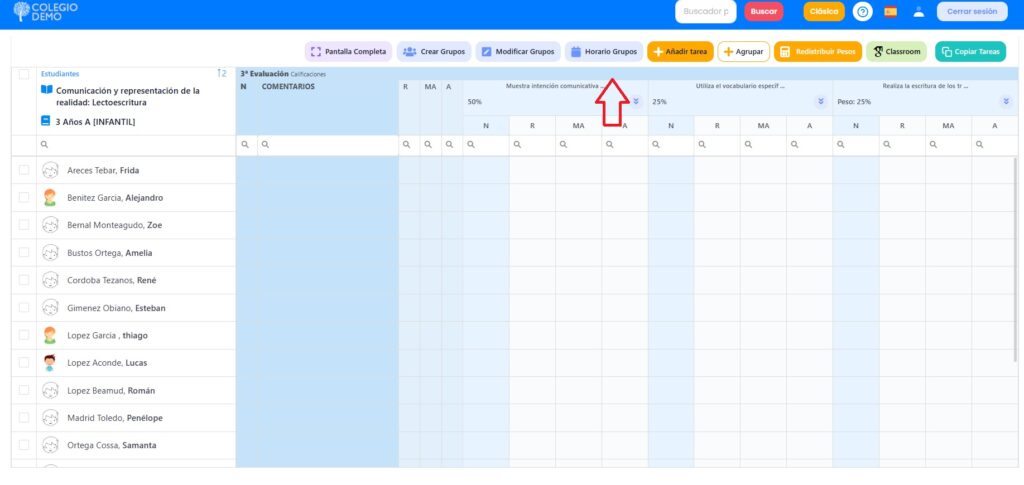The width and height of the screenshot is (1024, 485).
Task: Open Modificar Grupos
Action: (517, 51)
